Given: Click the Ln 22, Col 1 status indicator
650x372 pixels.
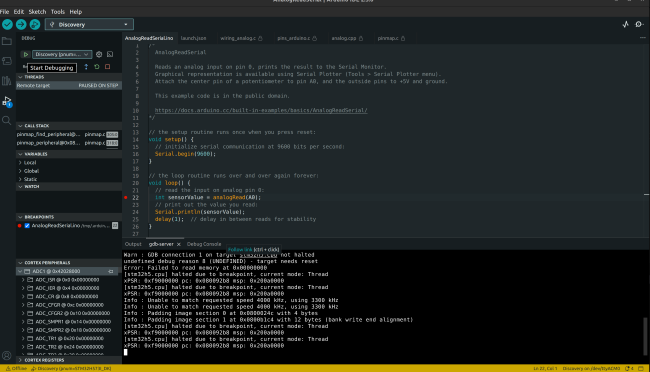Looking at the screenshot, I should pos(545,368).
